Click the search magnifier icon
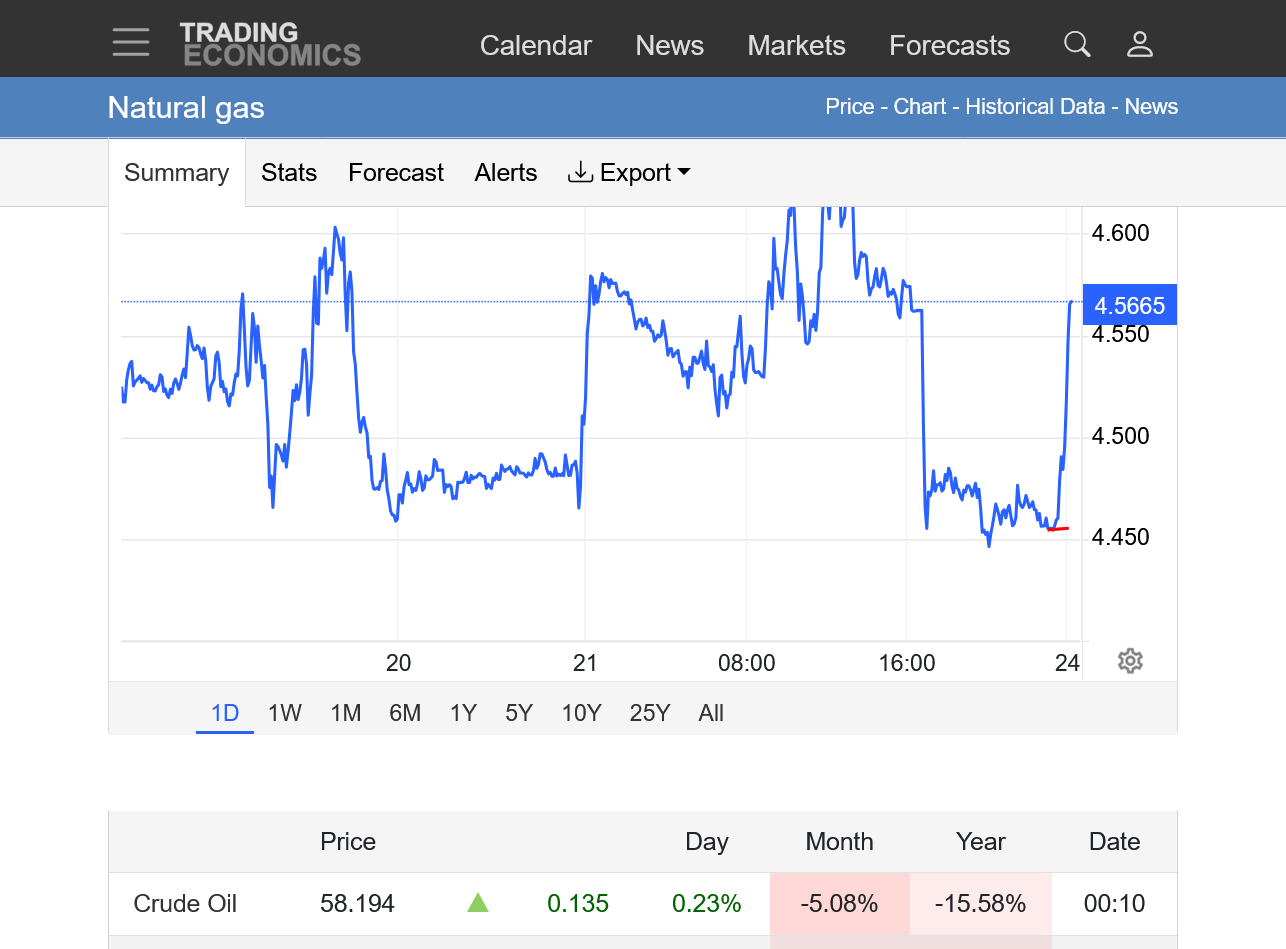Screen dimensions: 1286x949 (1077, 44)
